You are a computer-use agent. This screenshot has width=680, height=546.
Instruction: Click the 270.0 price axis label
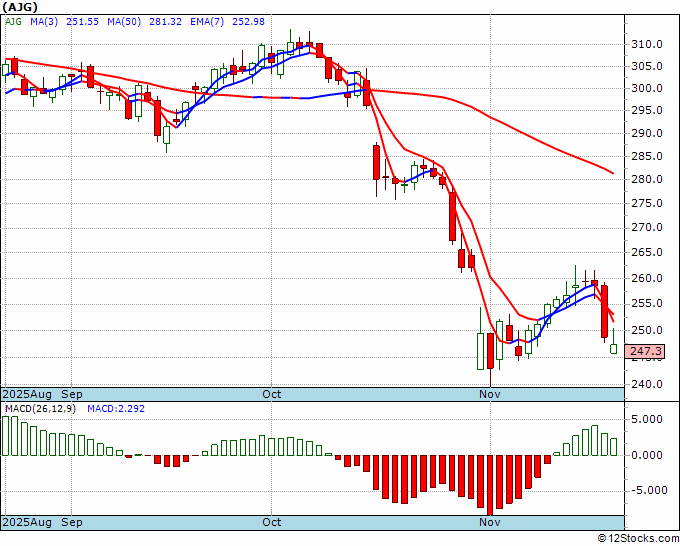(646, 227)
